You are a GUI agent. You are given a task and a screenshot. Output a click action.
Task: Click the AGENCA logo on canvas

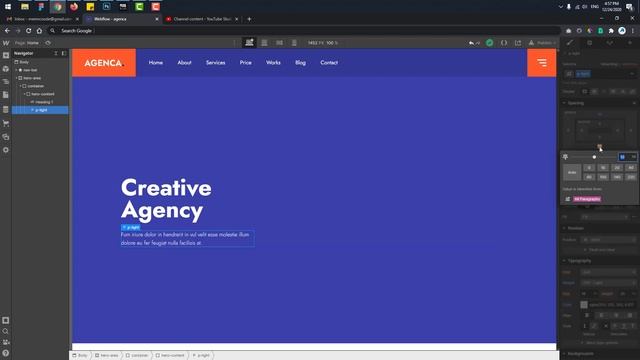(x=104, y=63)
